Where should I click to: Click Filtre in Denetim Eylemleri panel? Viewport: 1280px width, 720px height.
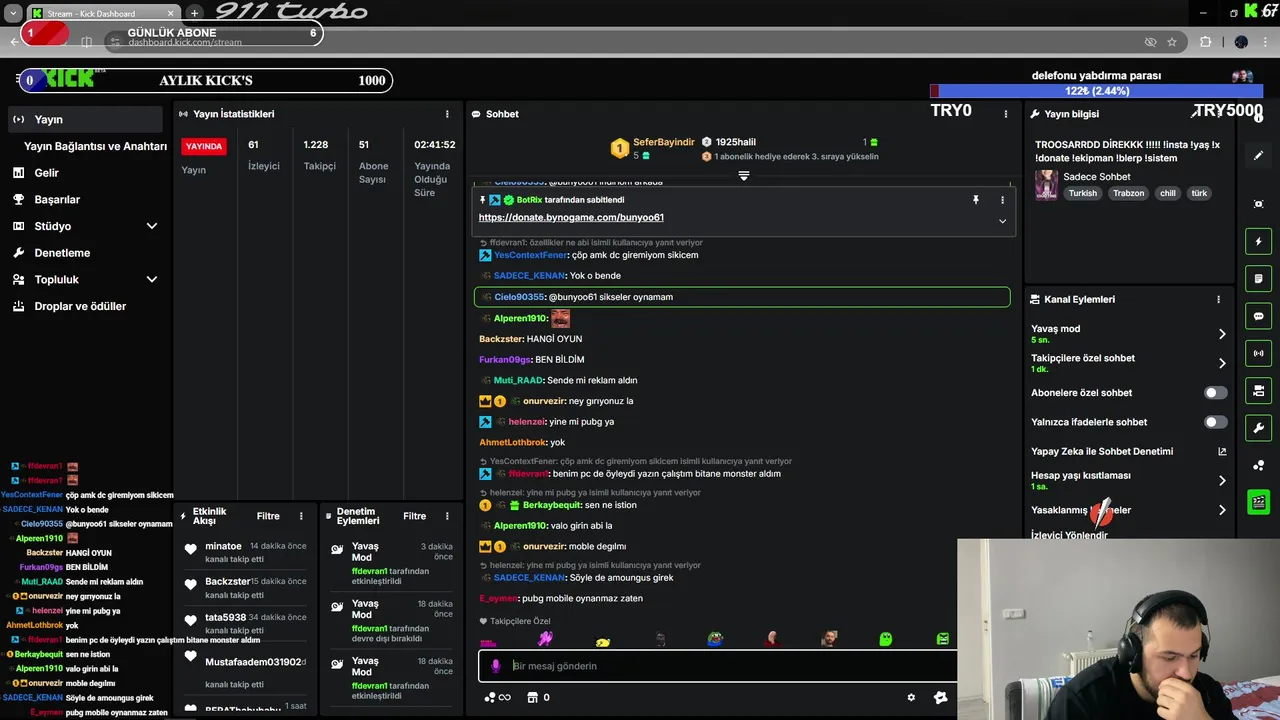coord(414,516)
